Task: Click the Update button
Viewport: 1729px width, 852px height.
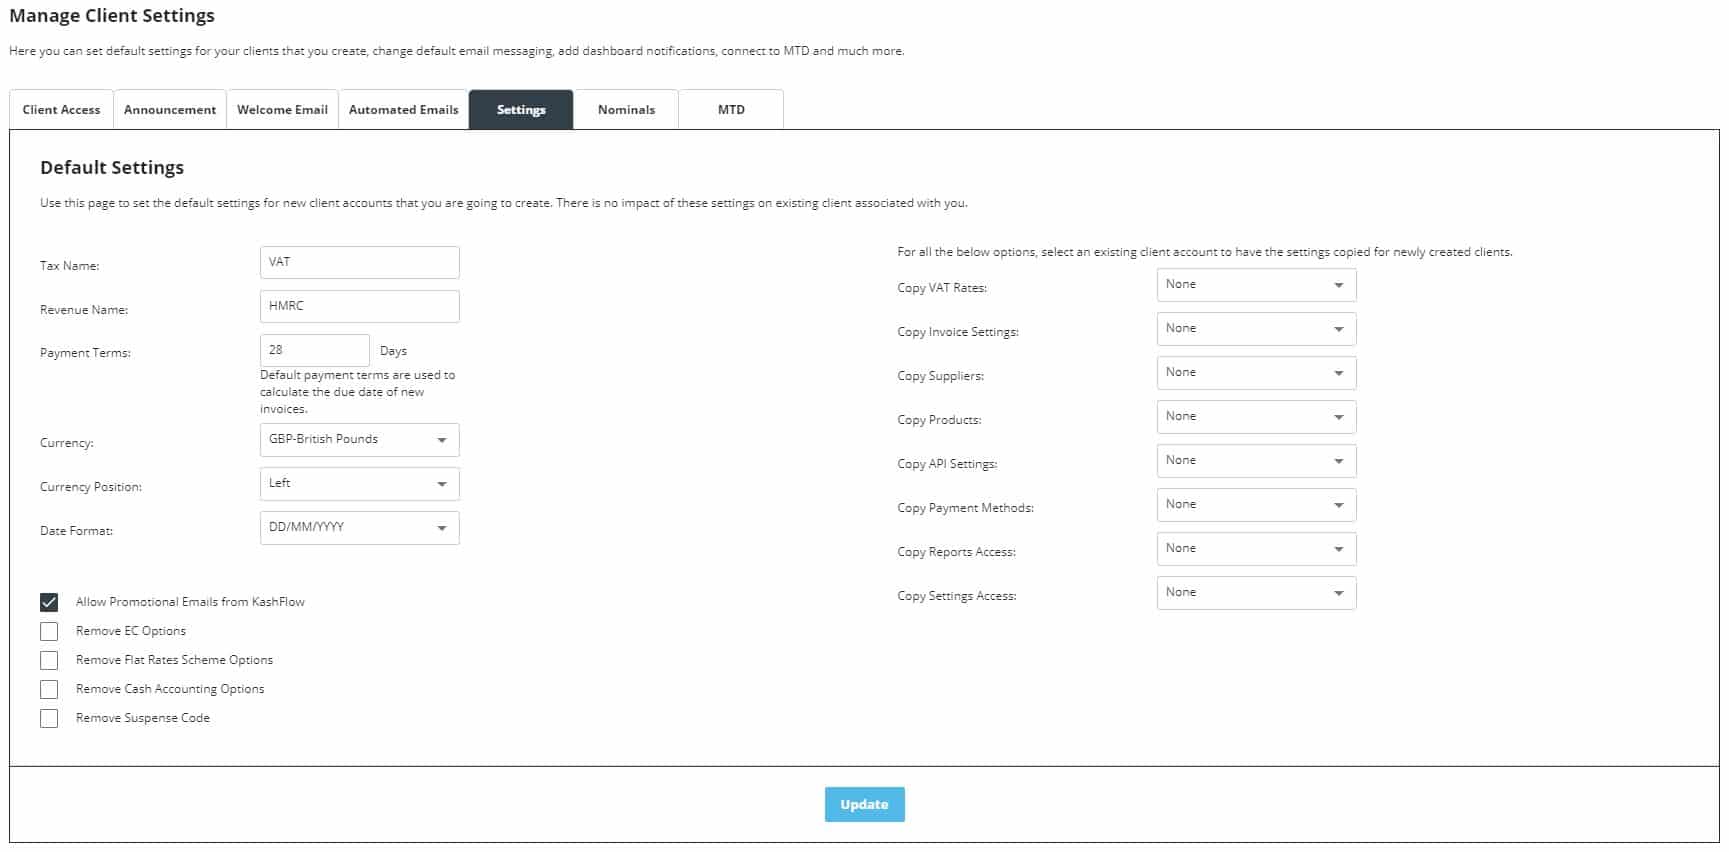Action: (864, 804)
